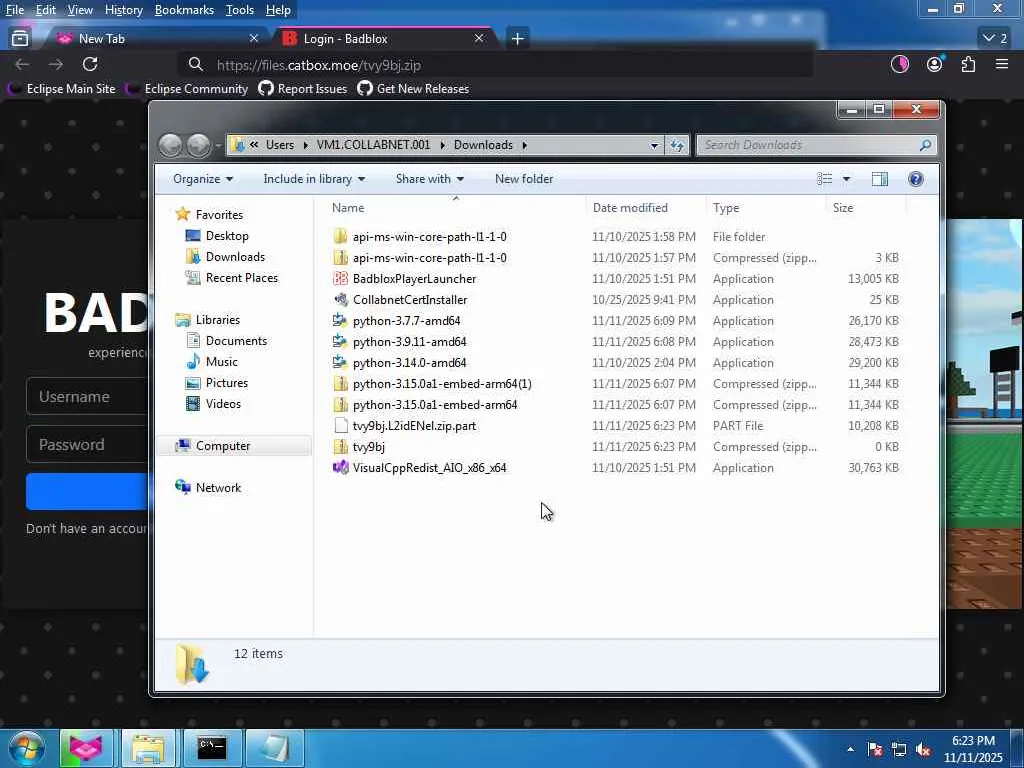Click the browser workspaces icon left of tabs
This screenshot has height=768, width=1024.
tap(20, 39)
